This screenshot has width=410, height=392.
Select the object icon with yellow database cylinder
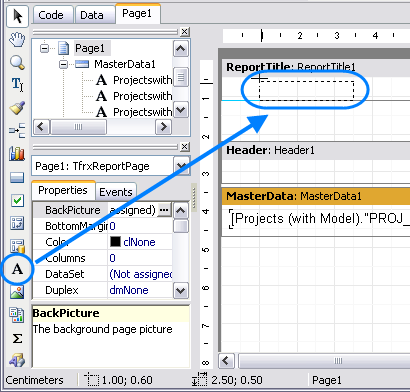tap(17, 246)
